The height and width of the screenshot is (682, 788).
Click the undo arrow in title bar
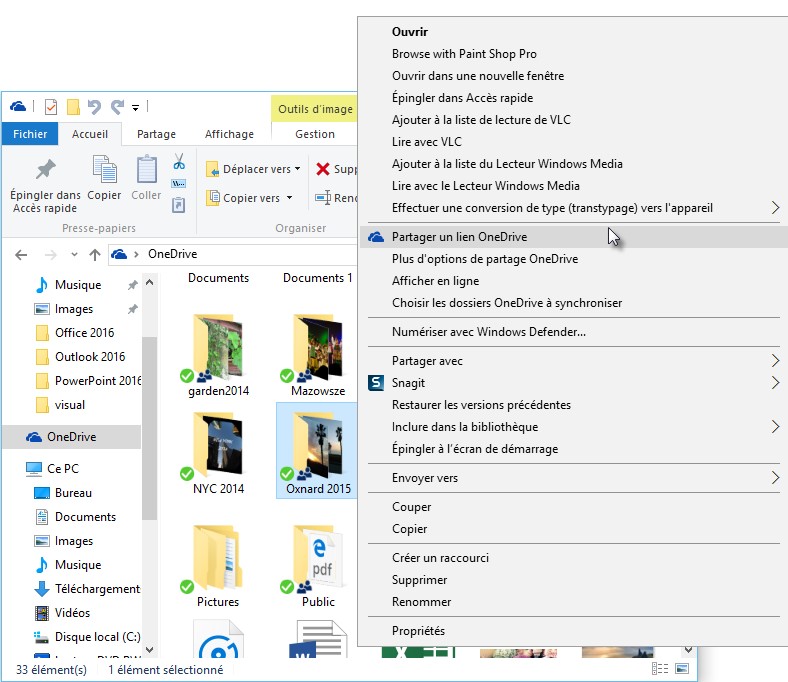tap(95, 107)
